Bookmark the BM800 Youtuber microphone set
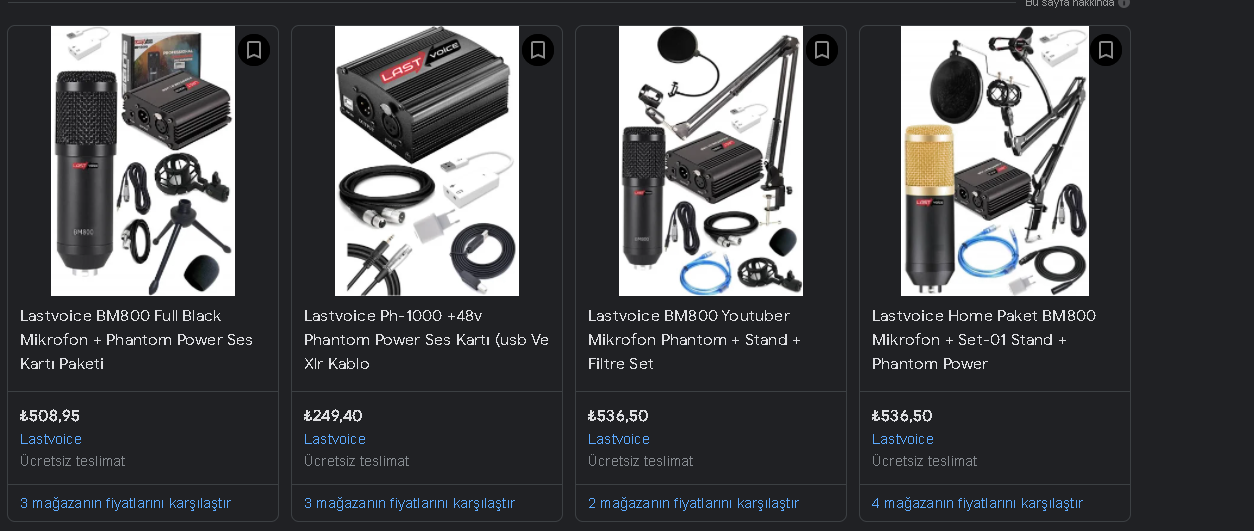The image size is (1254, 531). coord(822,50)
